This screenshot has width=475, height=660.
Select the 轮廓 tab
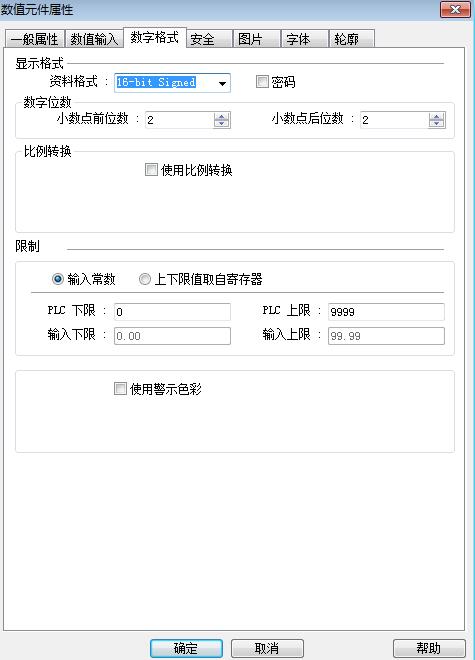point(352,39)
